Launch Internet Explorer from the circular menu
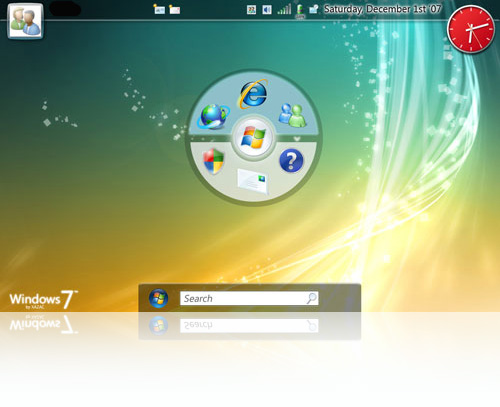Viewport: 500px width, 407px height. coord(254,94)
